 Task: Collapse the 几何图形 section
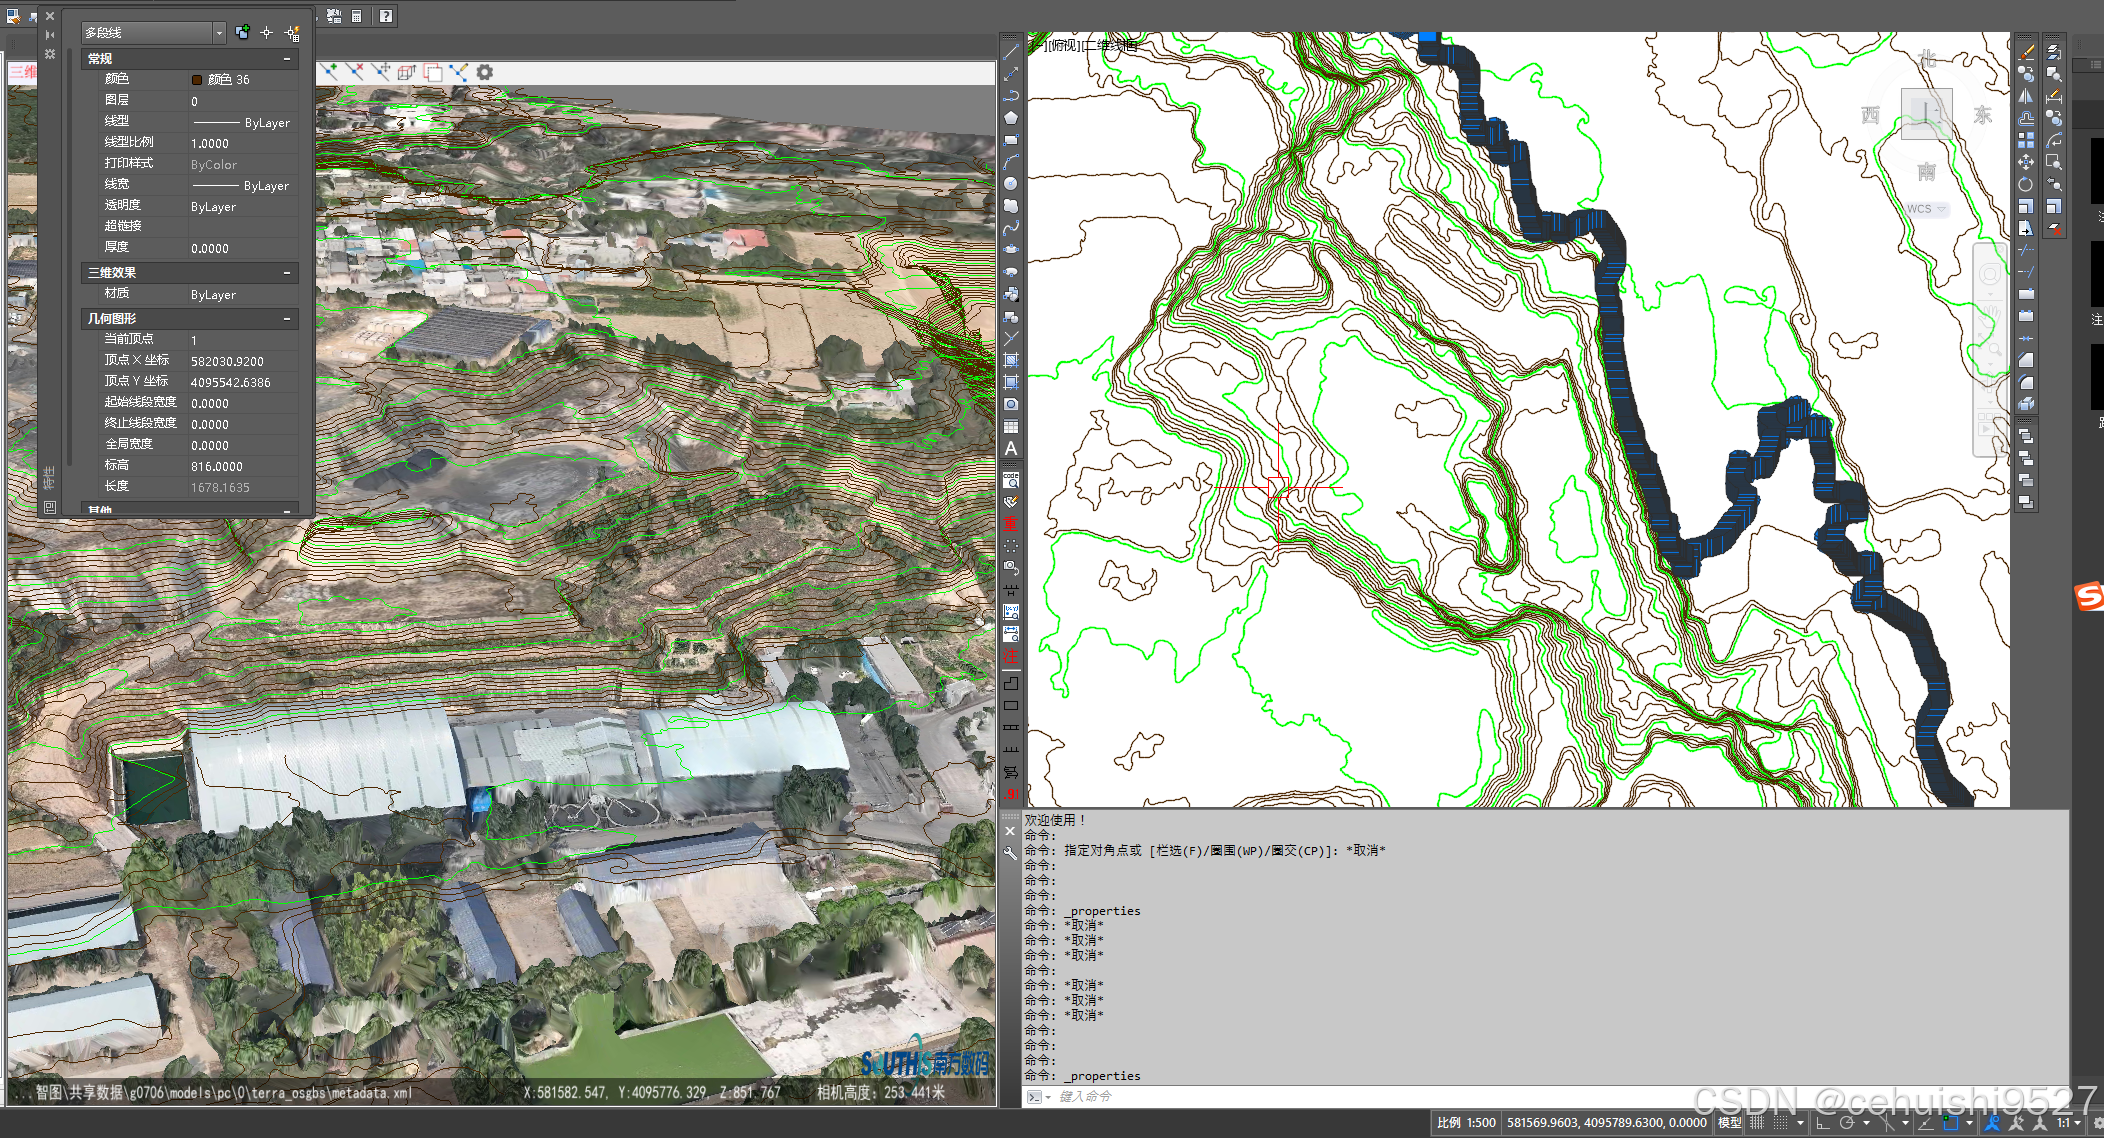tap(287, 318)
